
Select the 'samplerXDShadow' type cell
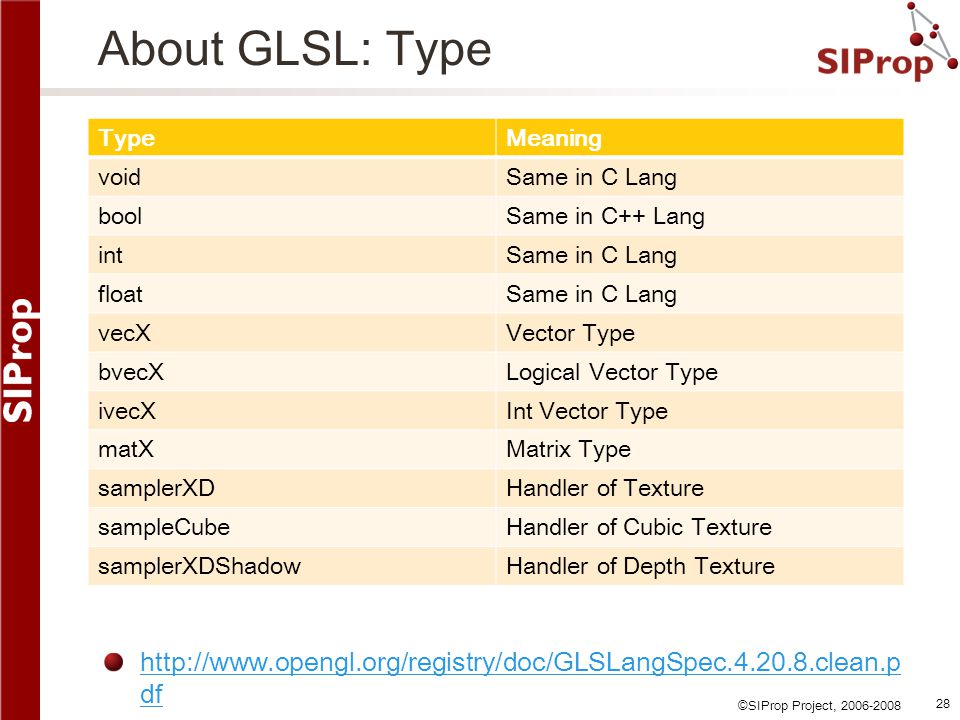292,566
